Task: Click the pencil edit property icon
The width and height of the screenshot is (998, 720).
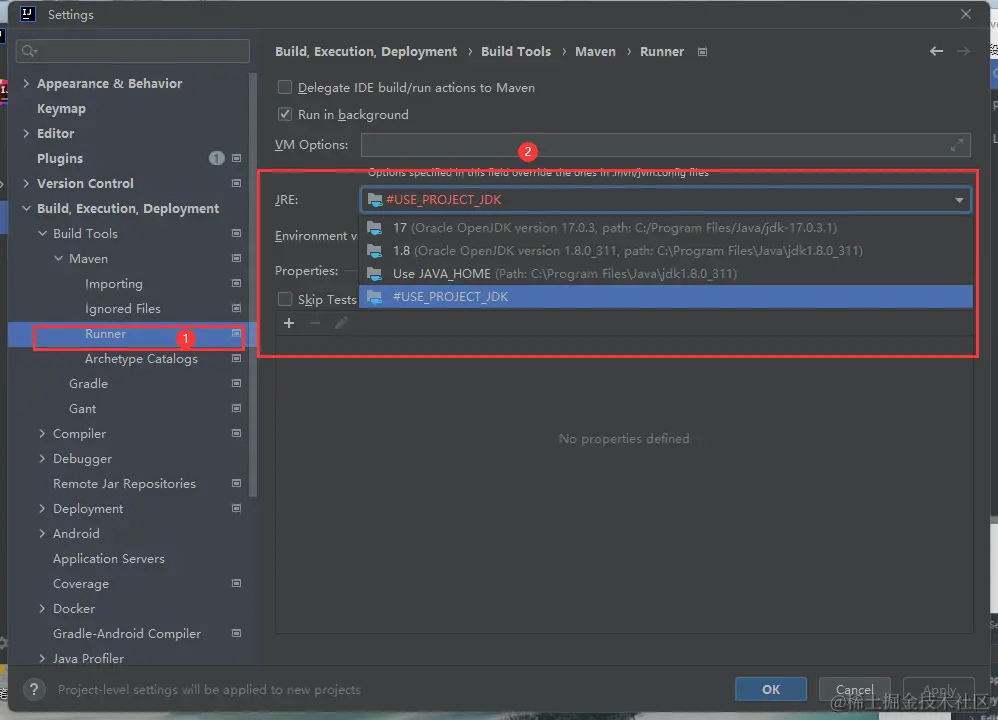Action: (x=341, y=323)
